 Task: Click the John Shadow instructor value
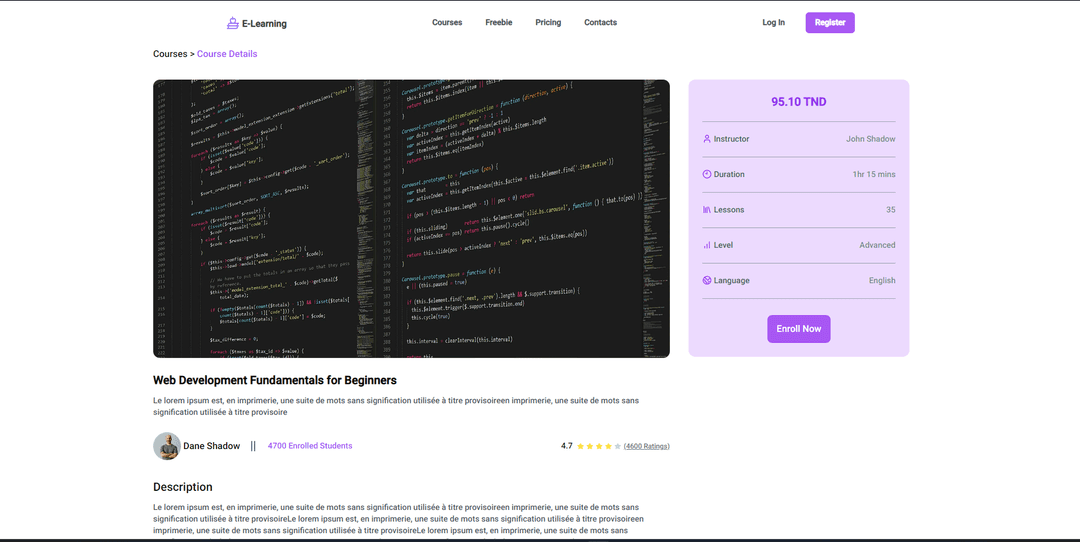coord(871,138)
